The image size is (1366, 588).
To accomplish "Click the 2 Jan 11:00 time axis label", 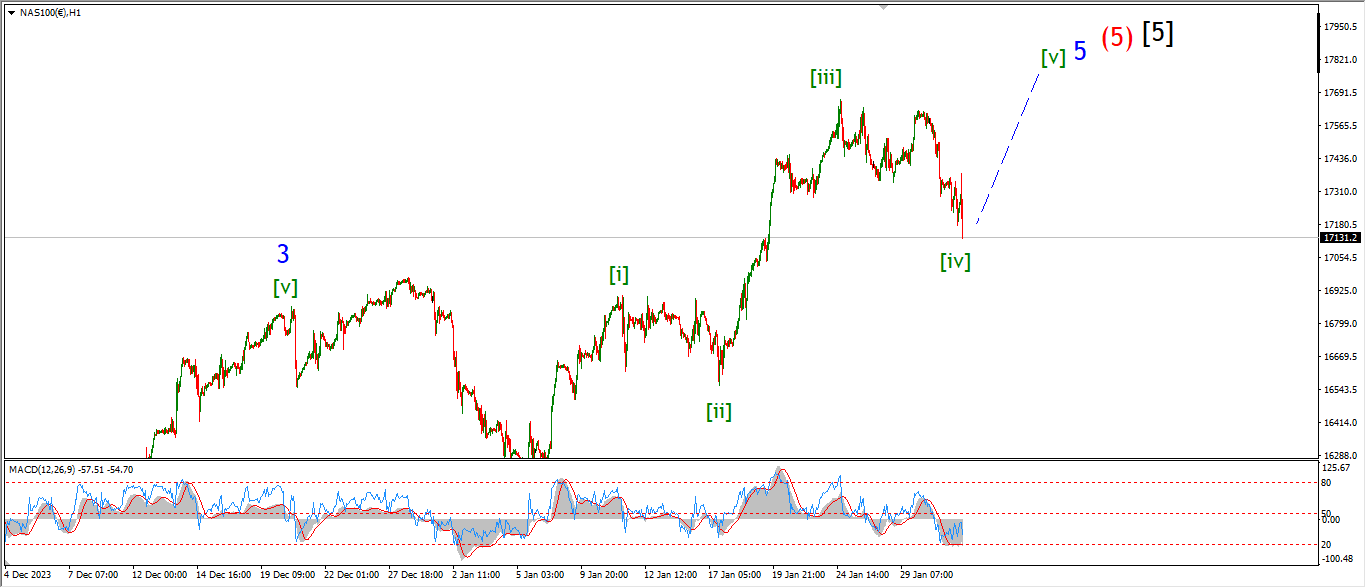I will (474, 575).
